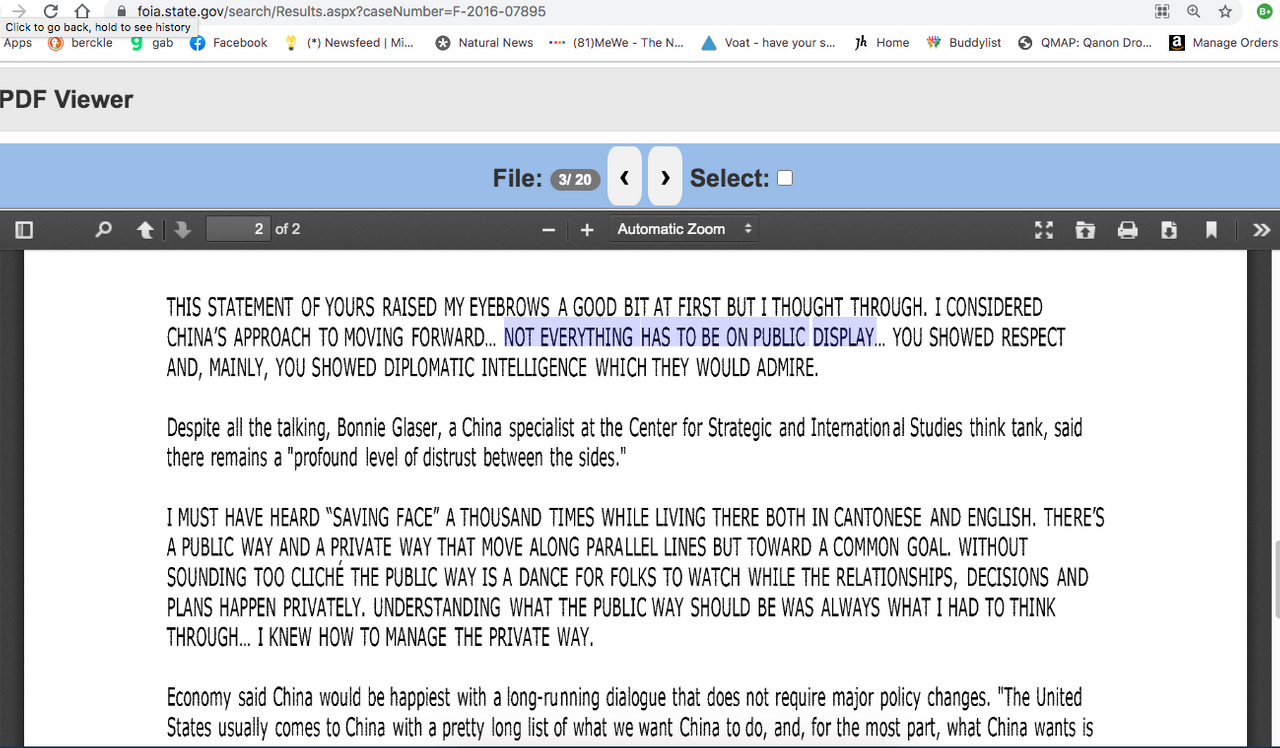Go to next file with right chevron
Screen dimensions: 1280x748
(x=665, y=178)
